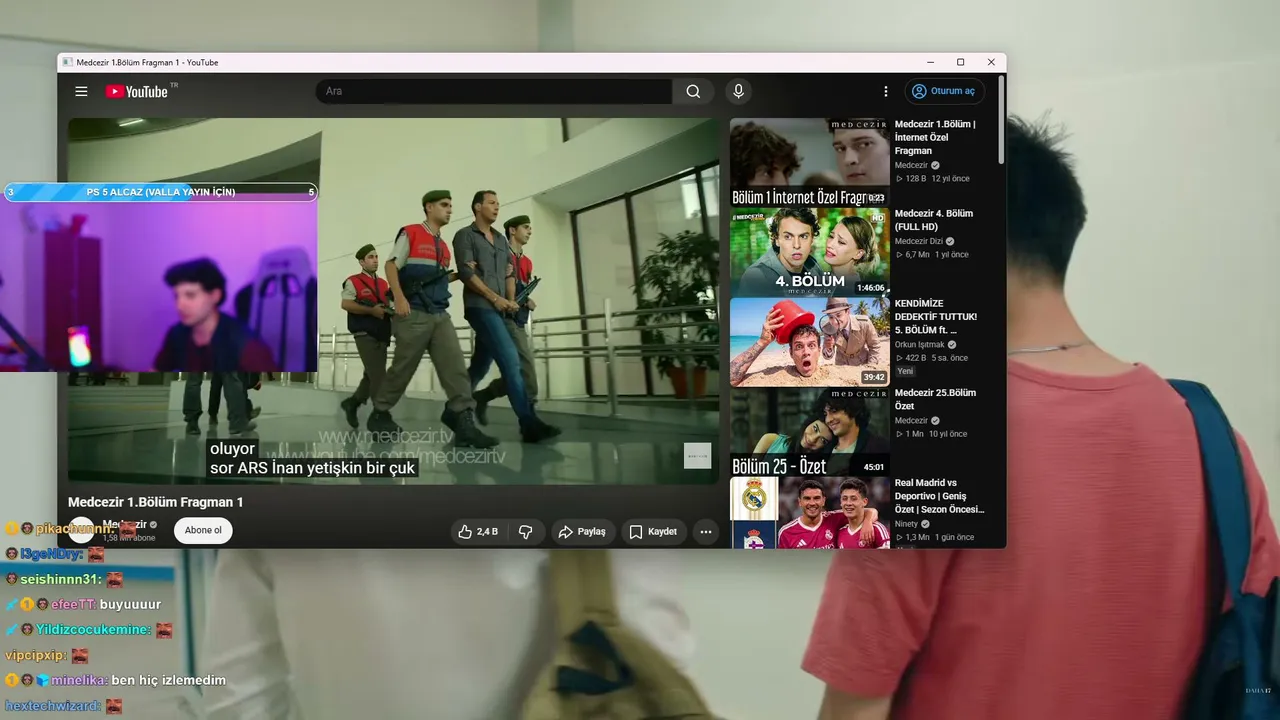Click chat username seishinnn31
Image resolution: width=1280 pixels, height=720 pixels.
point(61,579)
